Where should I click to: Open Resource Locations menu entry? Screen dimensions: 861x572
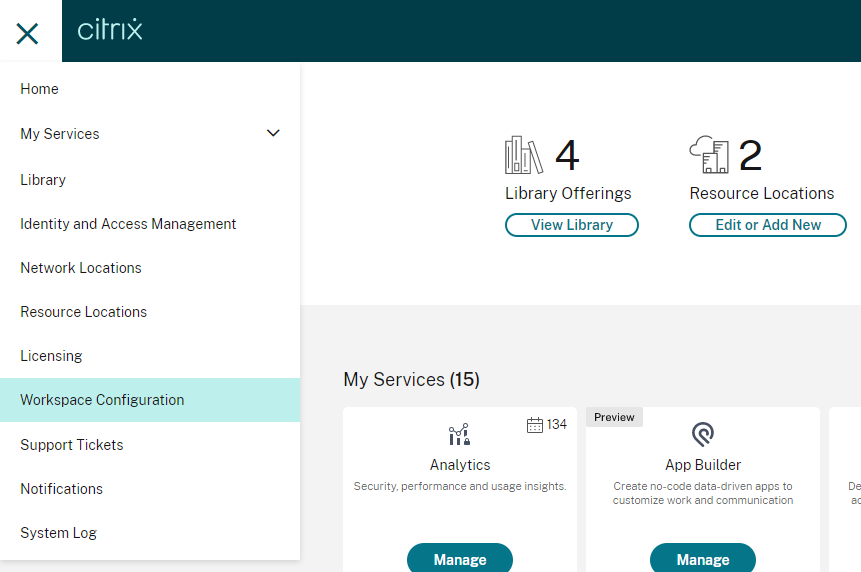[x=84, y=312]
